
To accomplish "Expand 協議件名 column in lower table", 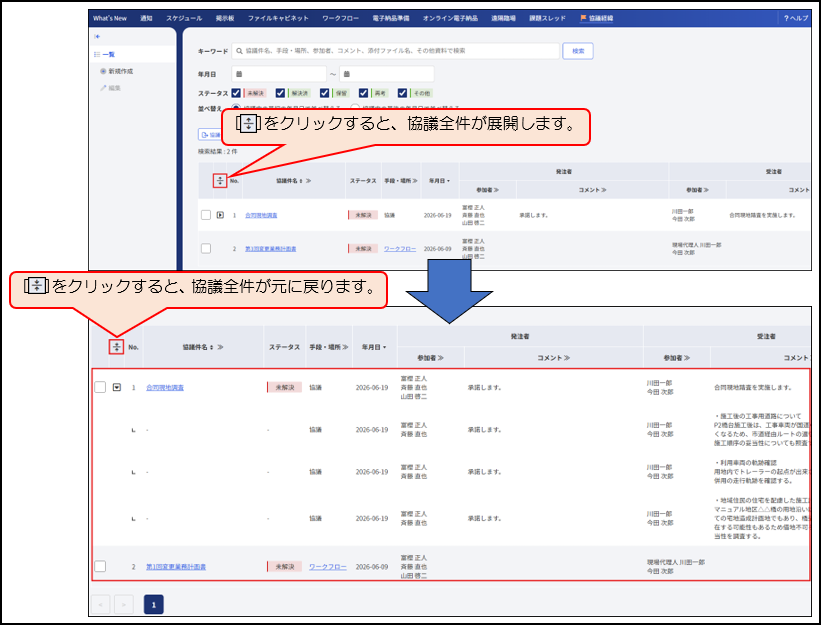I will point(220,347).
